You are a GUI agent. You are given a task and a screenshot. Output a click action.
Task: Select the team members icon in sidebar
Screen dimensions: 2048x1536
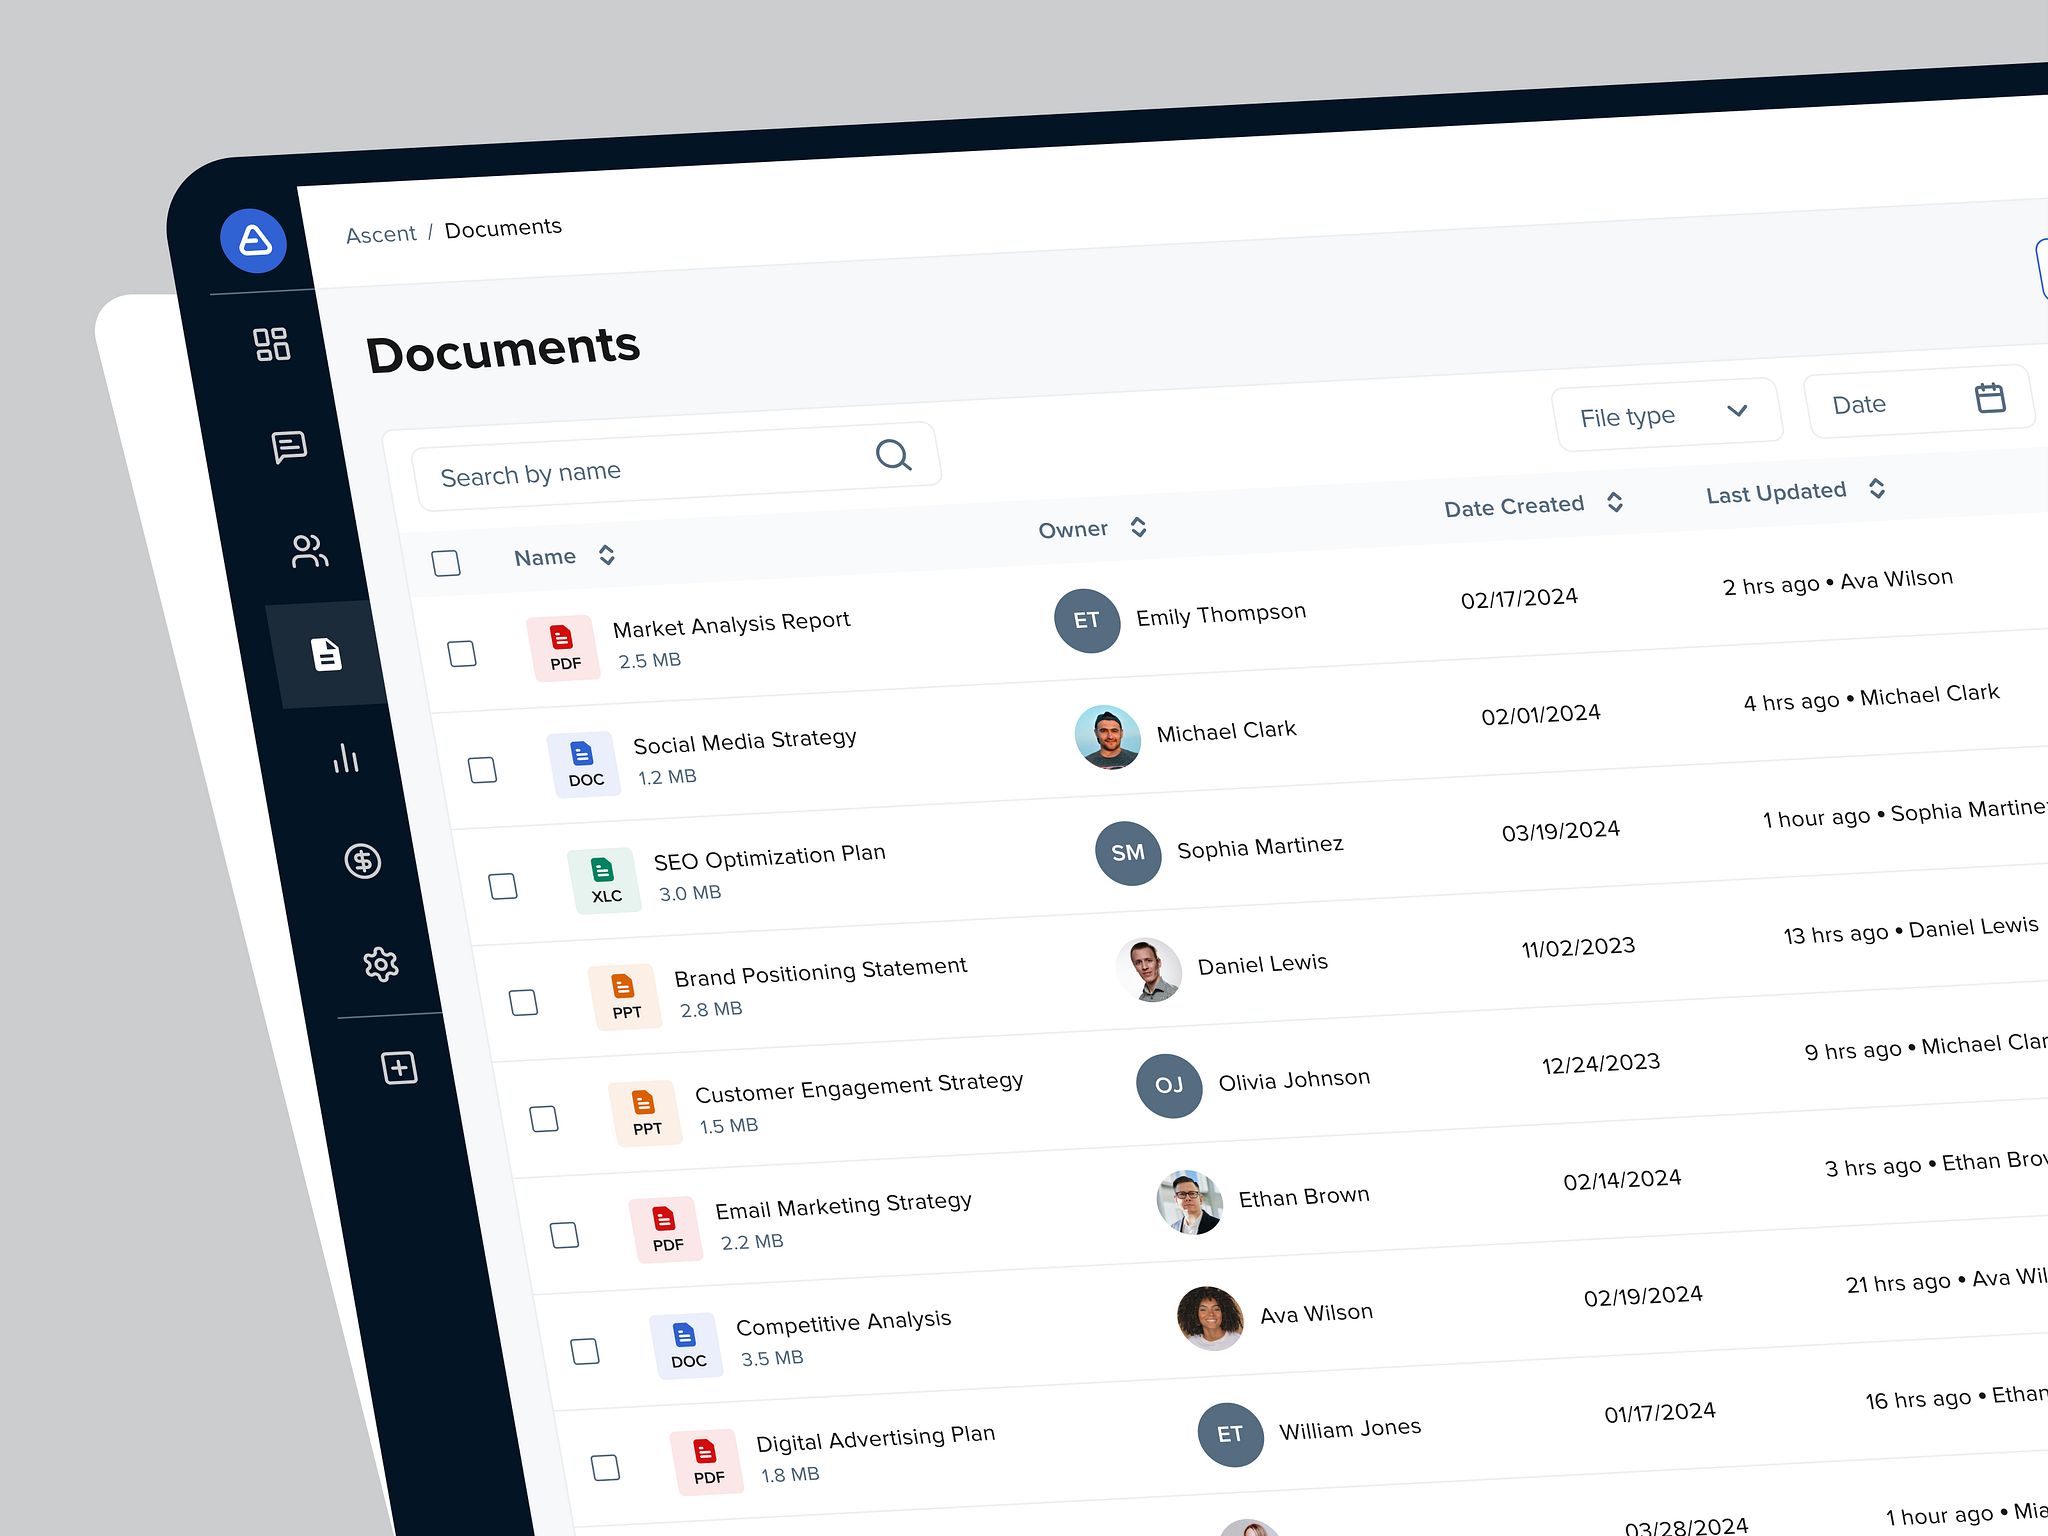tap(310, 551)
